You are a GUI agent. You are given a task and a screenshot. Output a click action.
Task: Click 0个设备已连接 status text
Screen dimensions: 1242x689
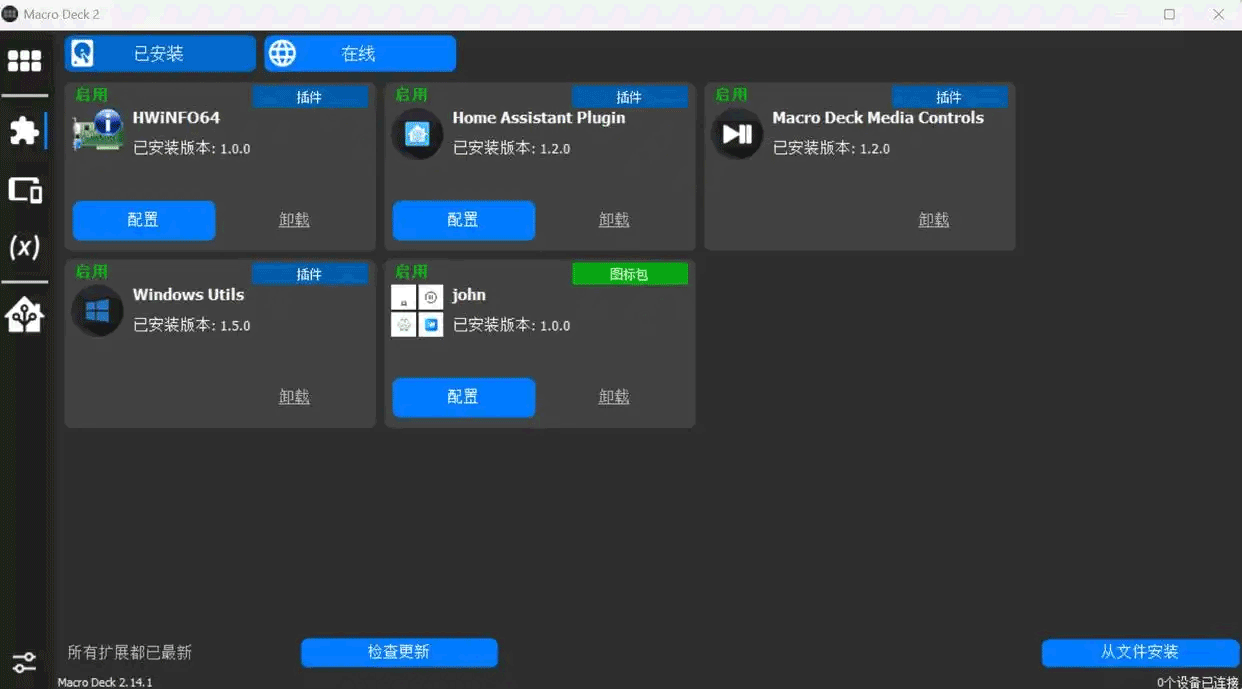(1198, 682)
